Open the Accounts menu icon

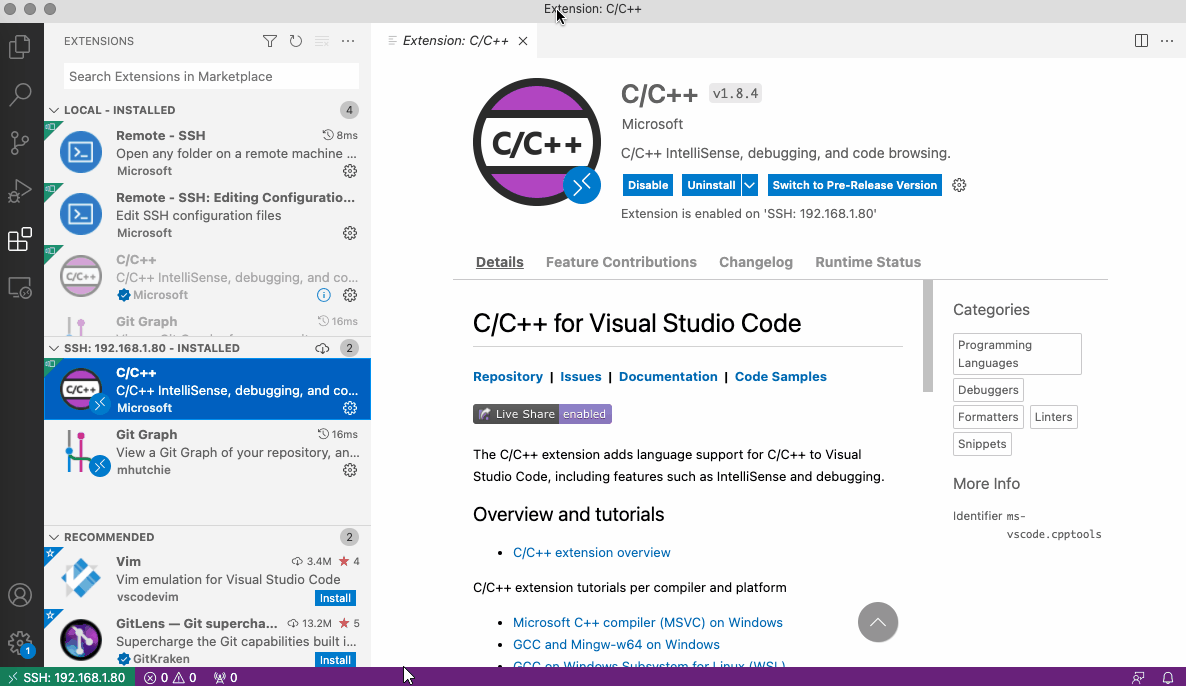tap(20, 595)
